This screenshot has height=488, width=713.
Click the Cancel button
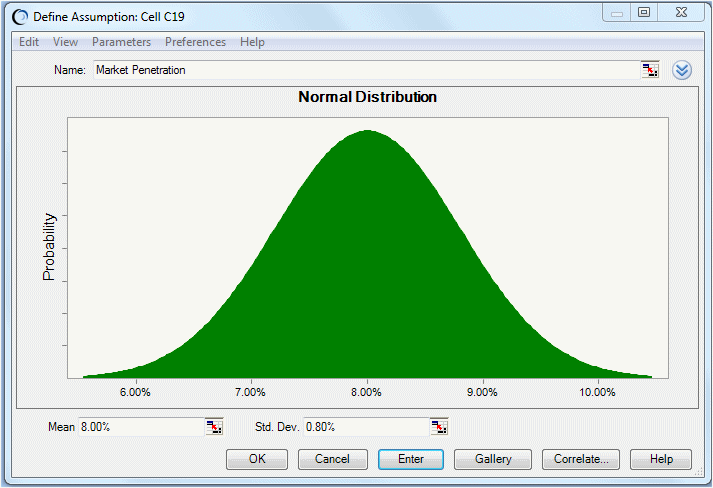(x=332, y=459)
